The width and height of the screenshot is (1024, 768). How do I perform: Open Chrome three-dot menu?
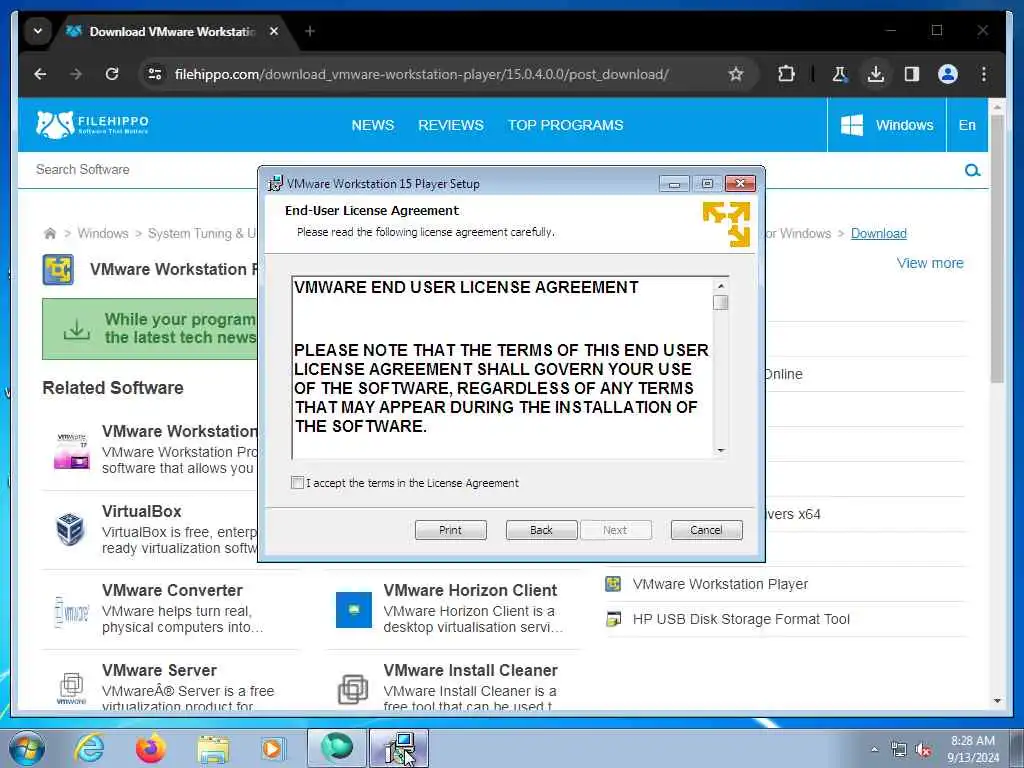point(984,74)
